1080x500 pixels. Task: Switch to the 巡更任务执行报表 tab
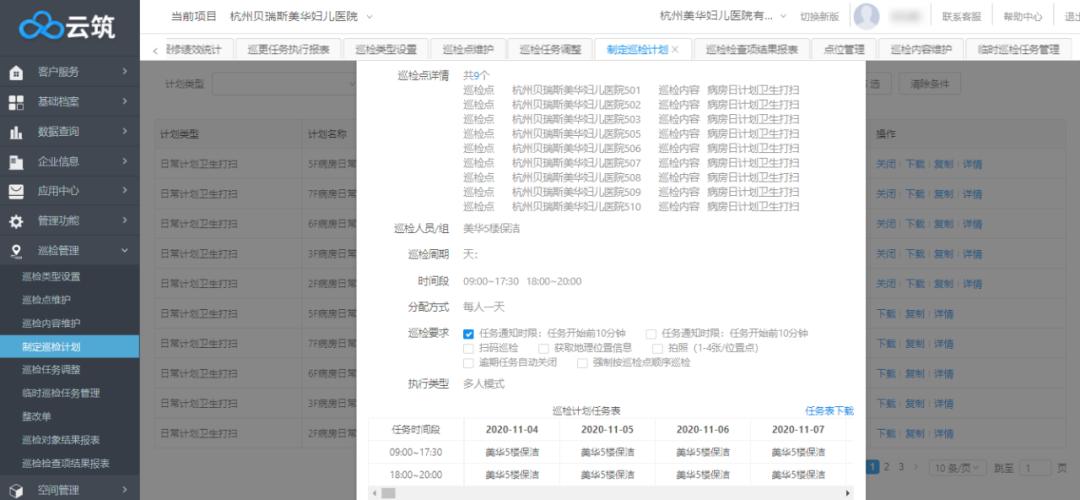pyautogui.click(x=289, y=50)
